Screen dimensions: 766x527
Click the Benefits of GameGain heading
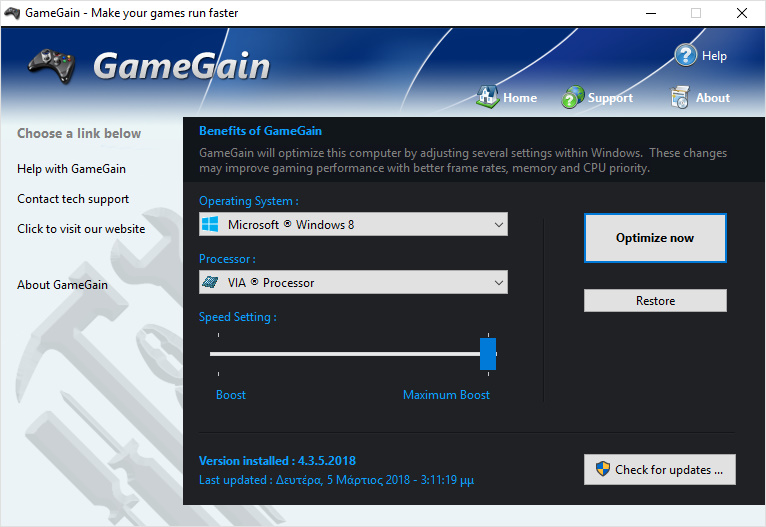tap(260, 131)
